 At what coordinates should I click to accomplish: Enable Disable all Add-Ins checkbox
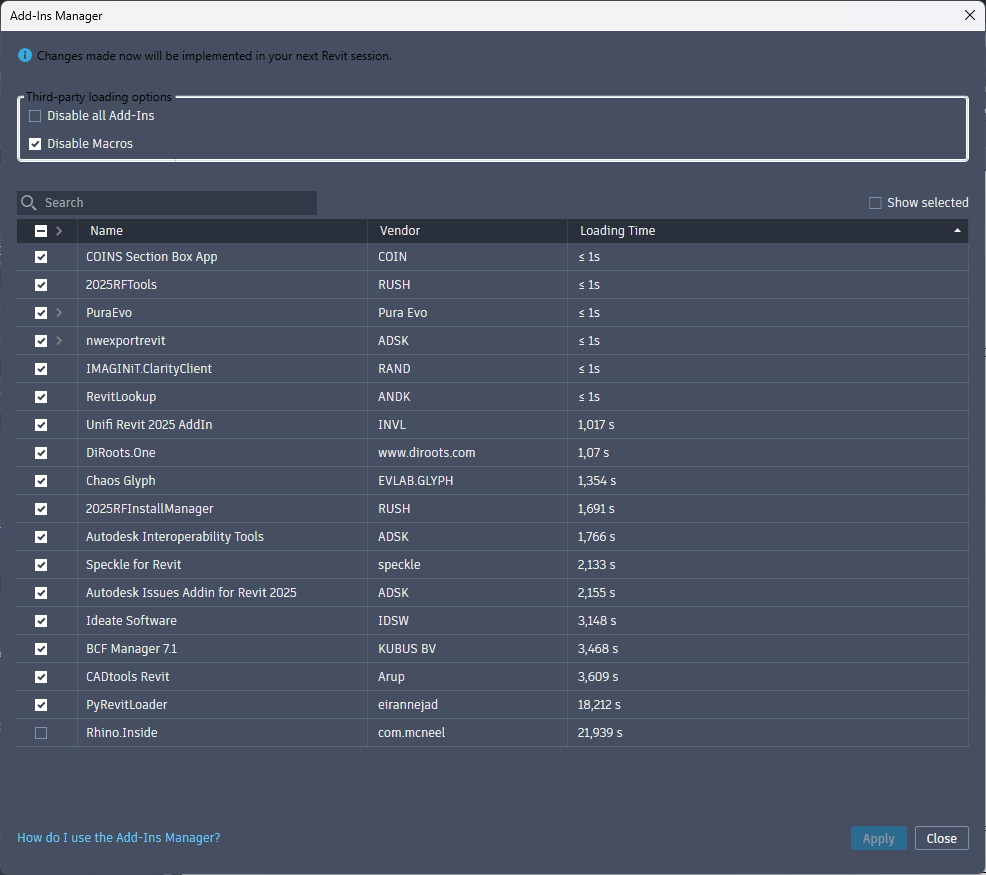point(35,116)
